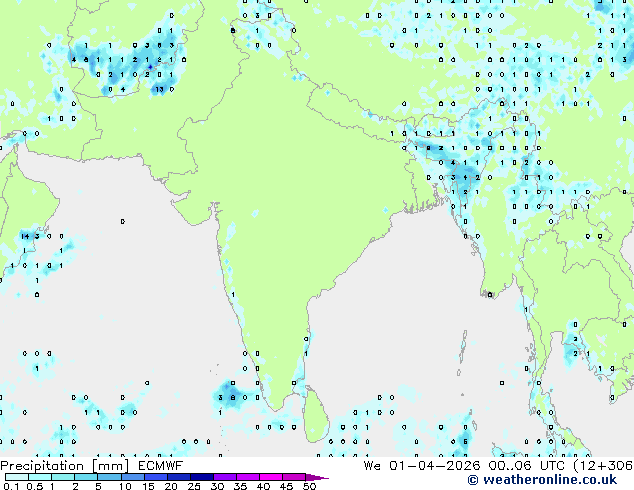Image resolution: width=634 pixels, height=490 pixels.
Task: Click the 'Precipitation' title text
Action: tap(42, 466)
